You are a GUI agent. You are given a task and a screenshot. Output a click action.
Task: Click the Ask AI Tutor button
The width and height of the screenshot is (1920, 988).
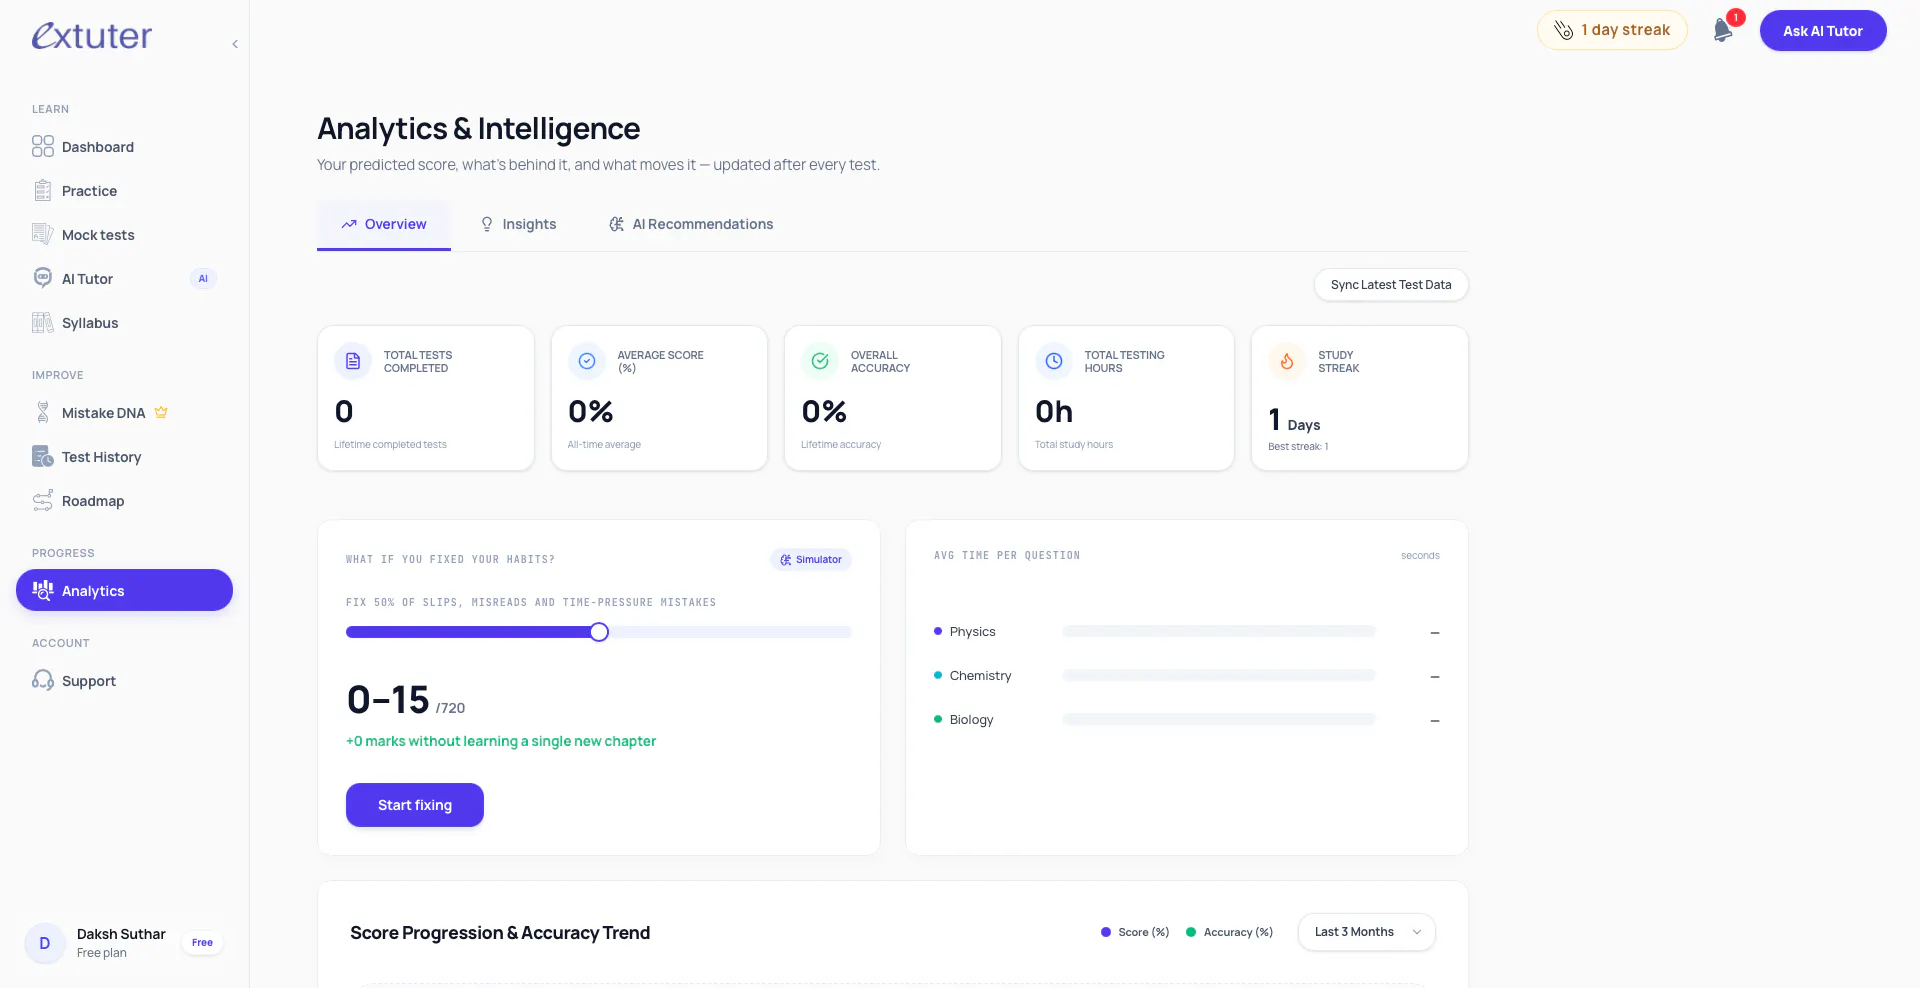click(x=1822, y=31)
